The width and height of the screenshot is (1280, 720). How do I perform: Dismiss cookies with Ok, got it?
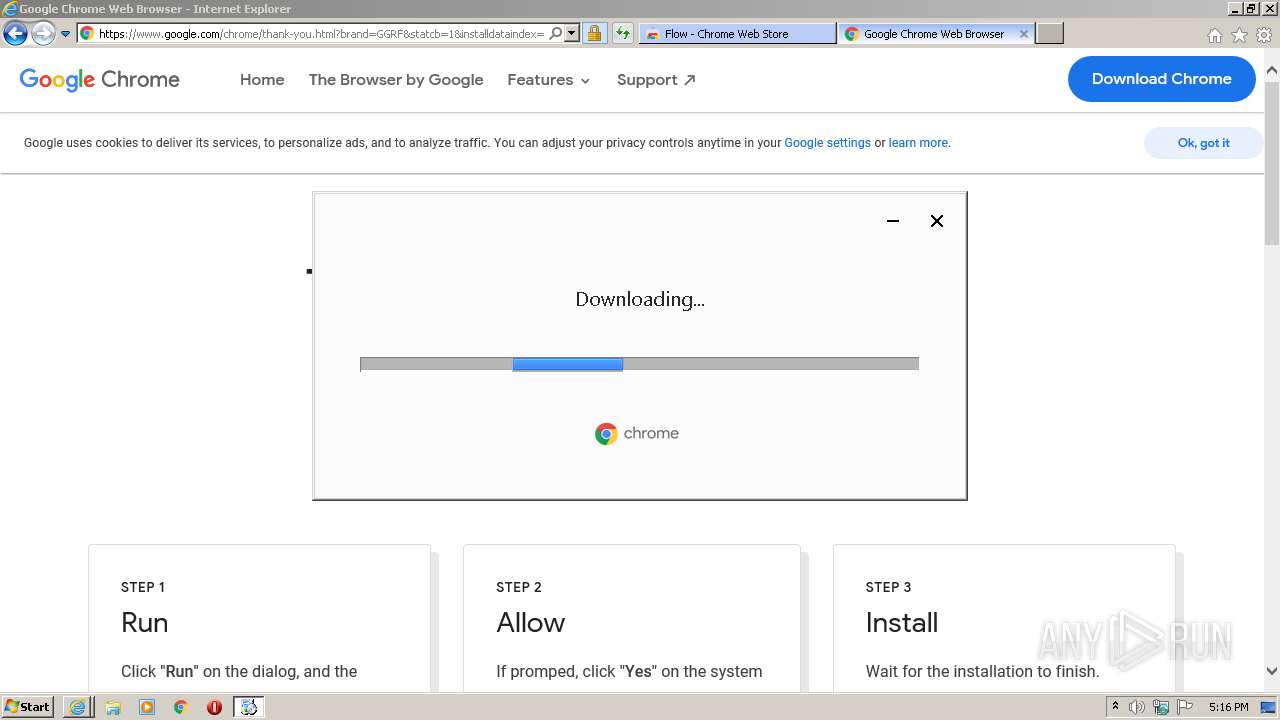tap(1203, 143)
